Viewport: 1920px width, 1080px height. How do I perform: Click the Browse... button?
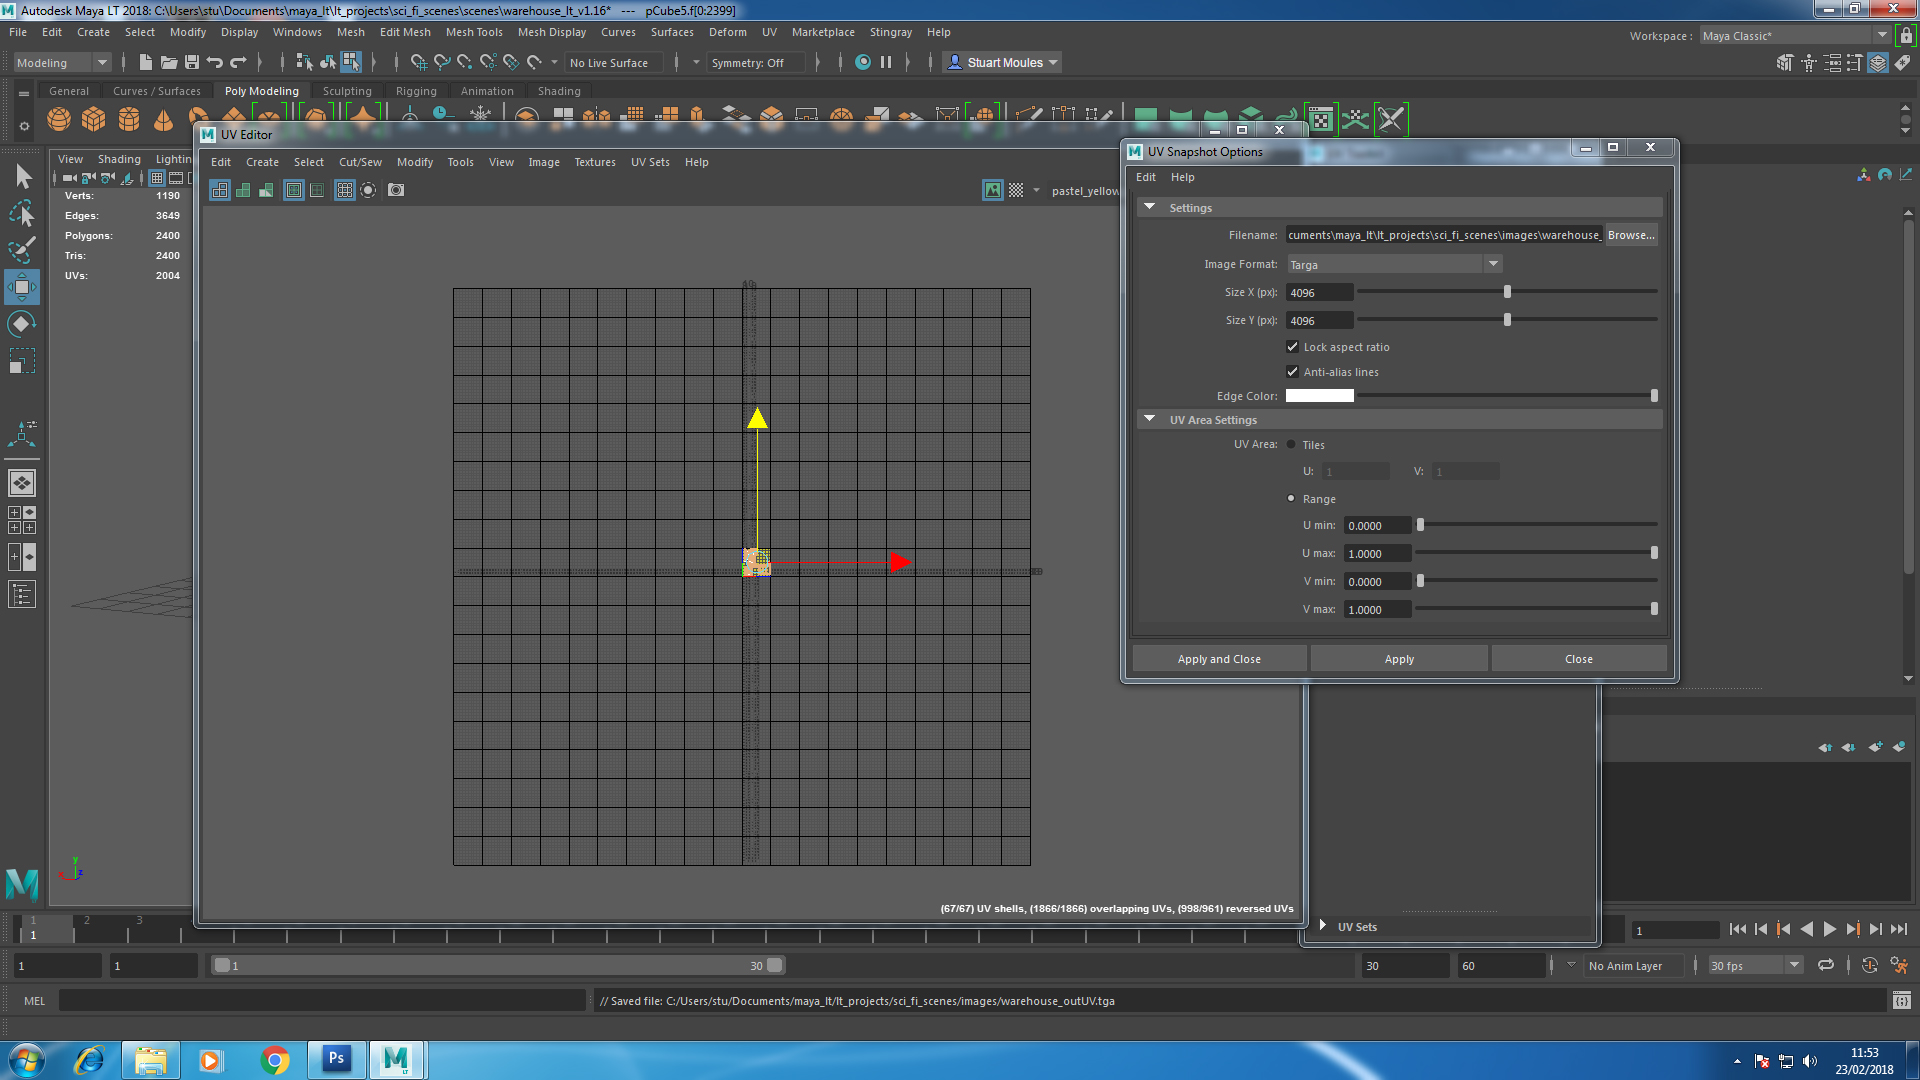[x=1631, y=235]
